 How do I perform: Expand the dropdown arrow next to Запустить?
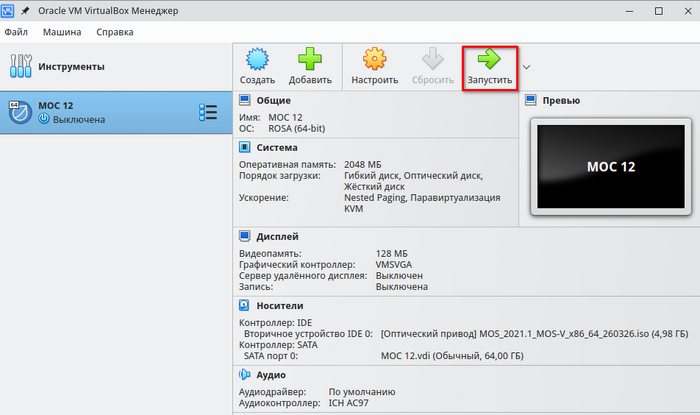click(526, 67)
